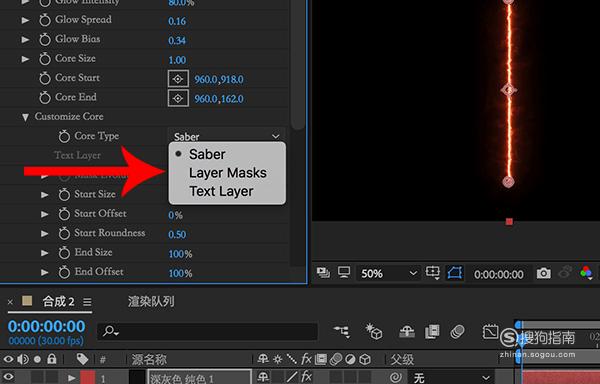Click the 源名称 column header
600x384 pixels.
coord(149,360)
